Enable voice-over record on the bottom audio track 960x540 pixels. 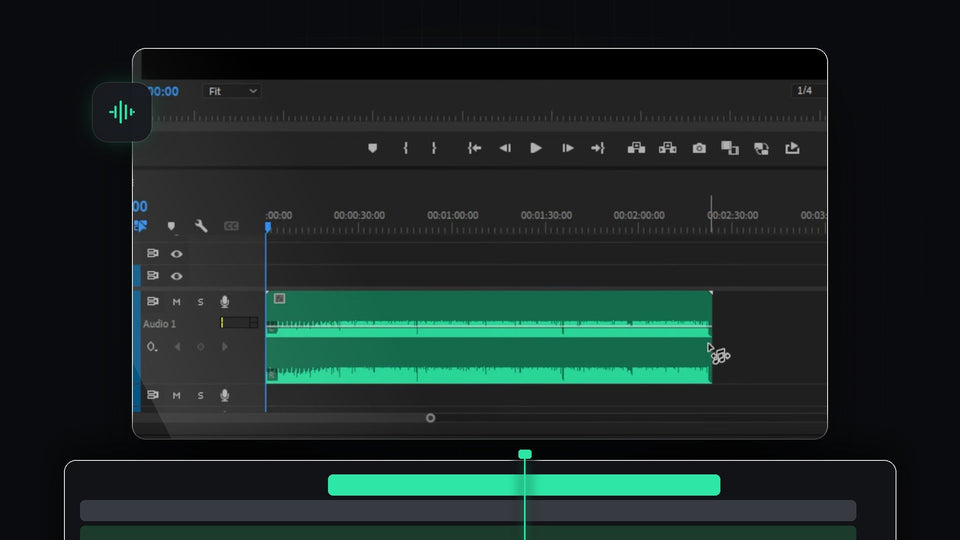tap(225, 395)
